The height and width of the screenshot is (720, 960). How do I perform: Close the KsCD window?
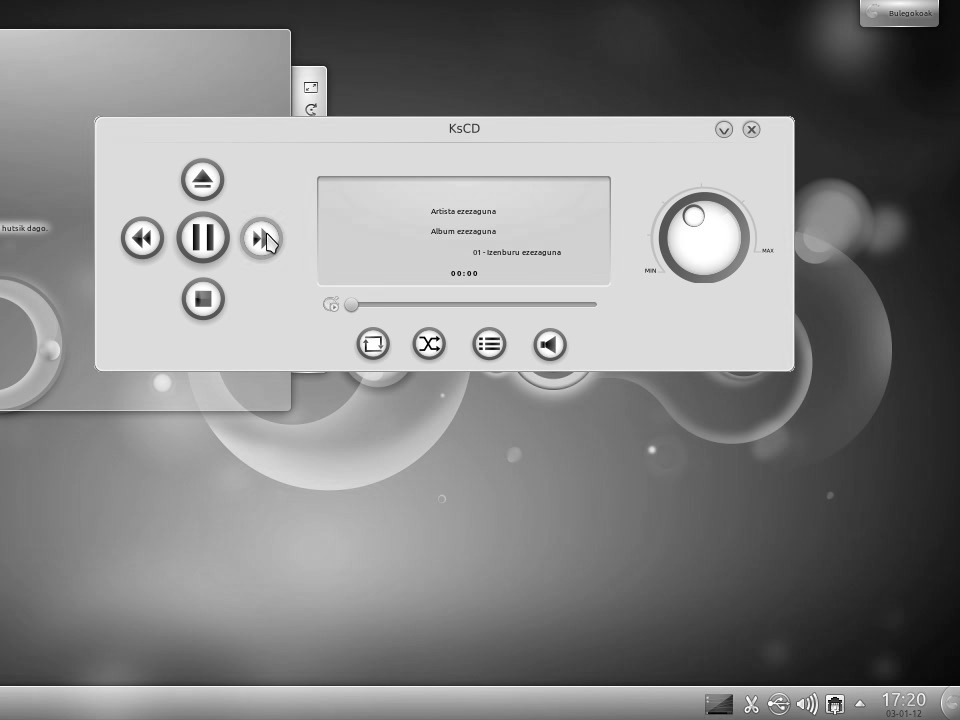751,129
